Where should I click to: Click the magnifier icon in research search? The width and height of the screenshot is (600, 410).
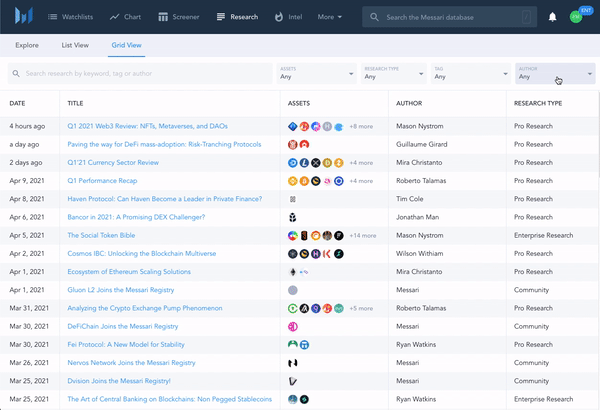16,74
